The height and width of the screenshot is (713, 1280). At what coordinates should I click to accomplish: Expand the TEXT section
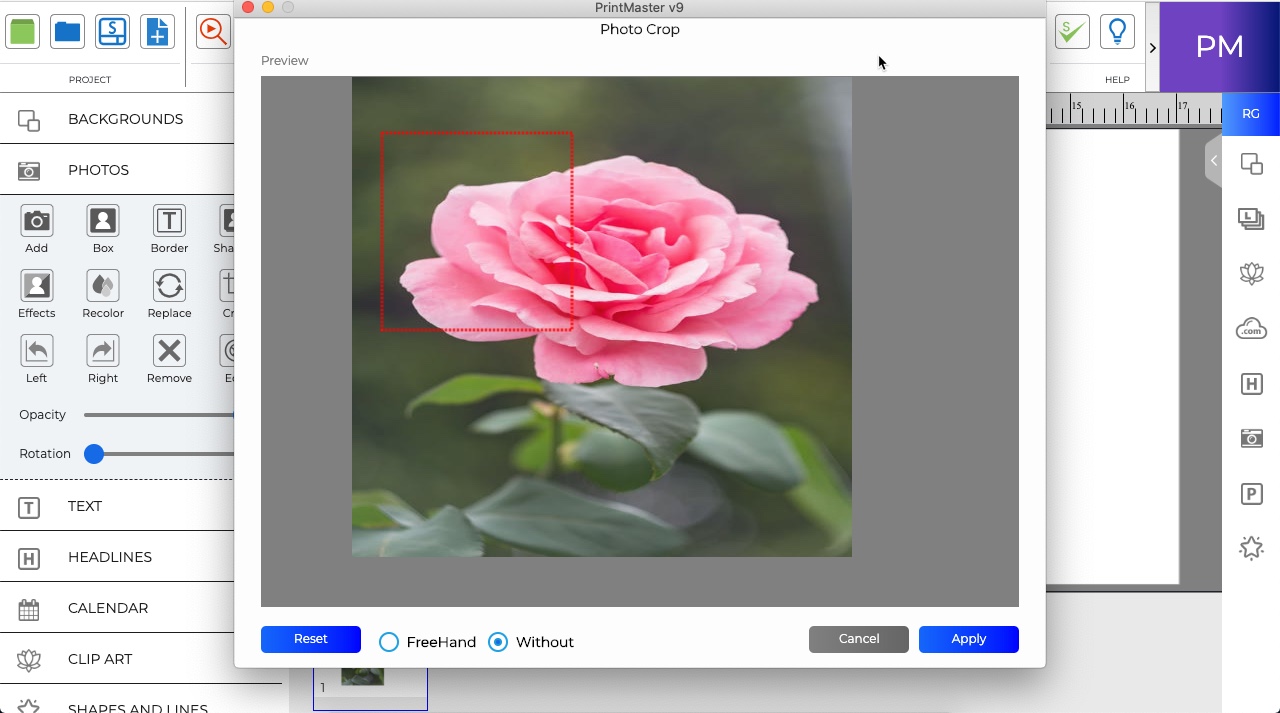coord(85,506)
